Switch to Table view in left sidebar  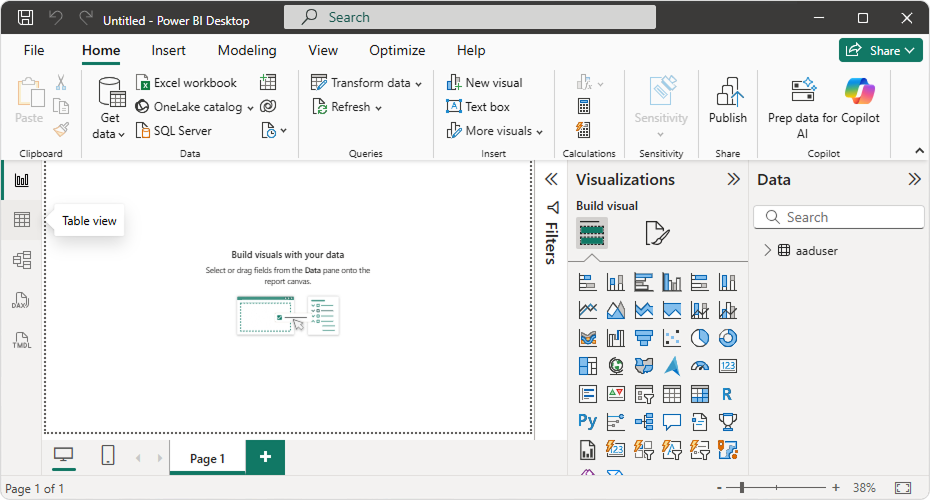coord(21,220)
